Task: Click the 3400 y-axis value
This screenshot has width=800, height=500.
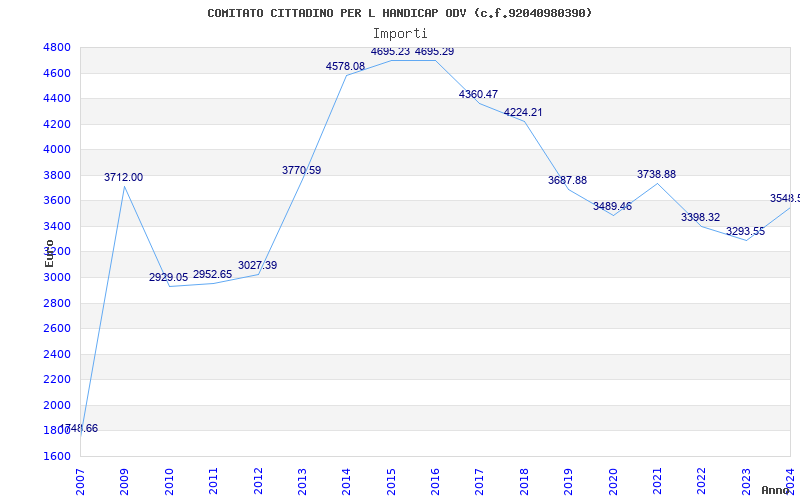Action: pyautogui.click(x=57, y=227)
